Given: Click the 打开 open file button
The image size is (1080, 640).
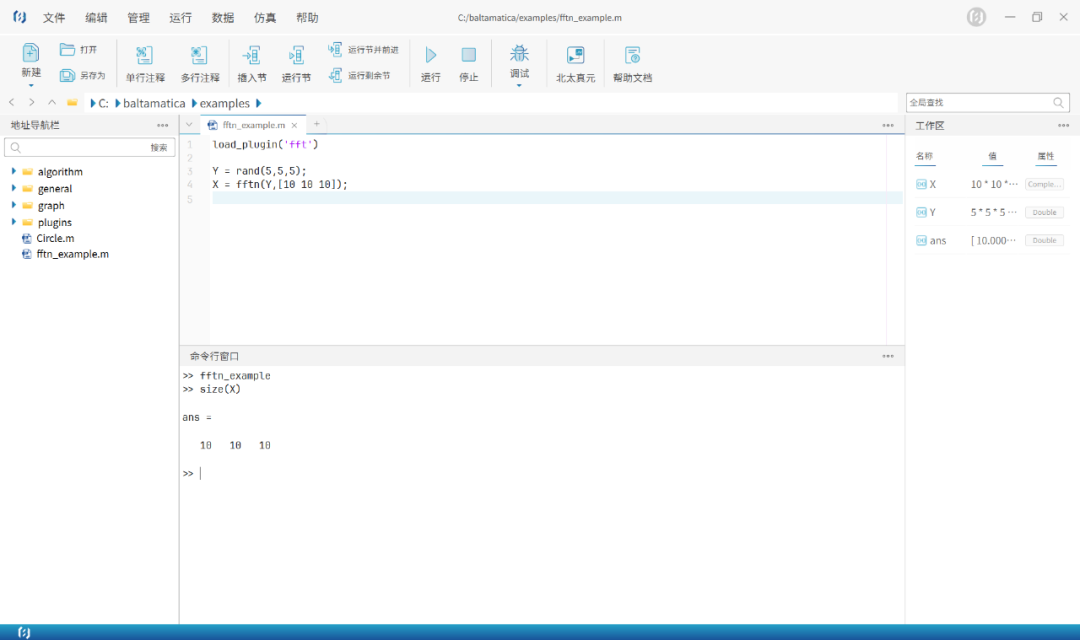Looking at the screenshot, I should [79, 50].
